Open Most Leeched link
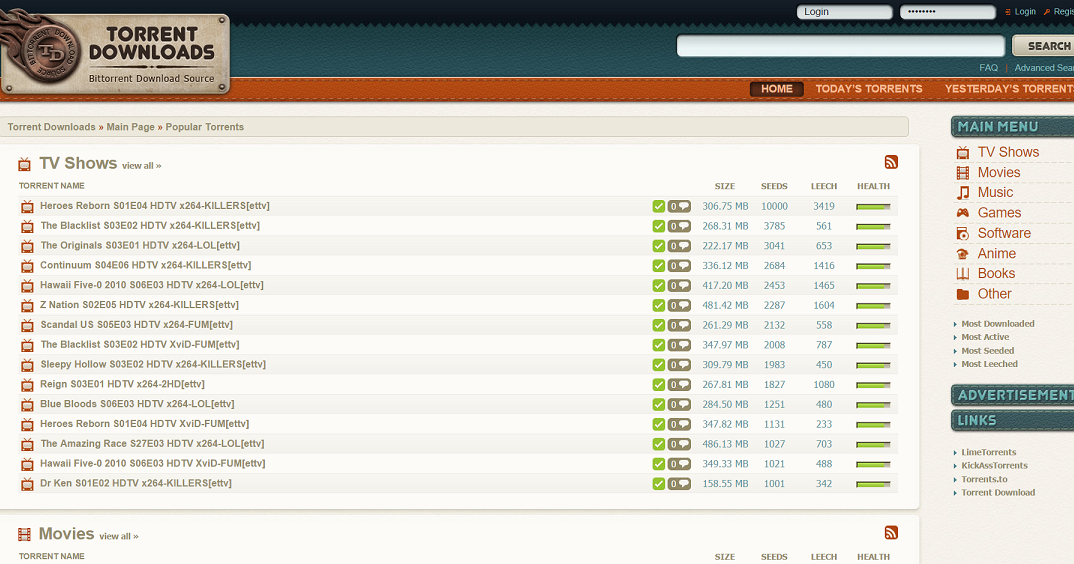 989,364
